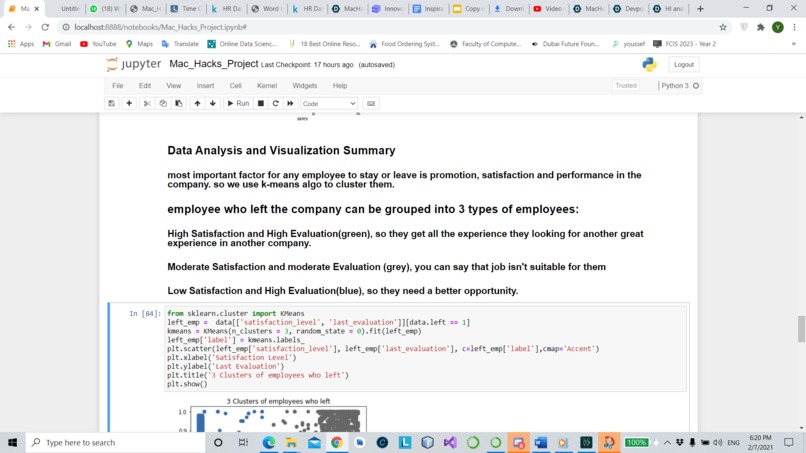Click the Last Checkpoint 17 hours ago text

[x=307, y=65]
